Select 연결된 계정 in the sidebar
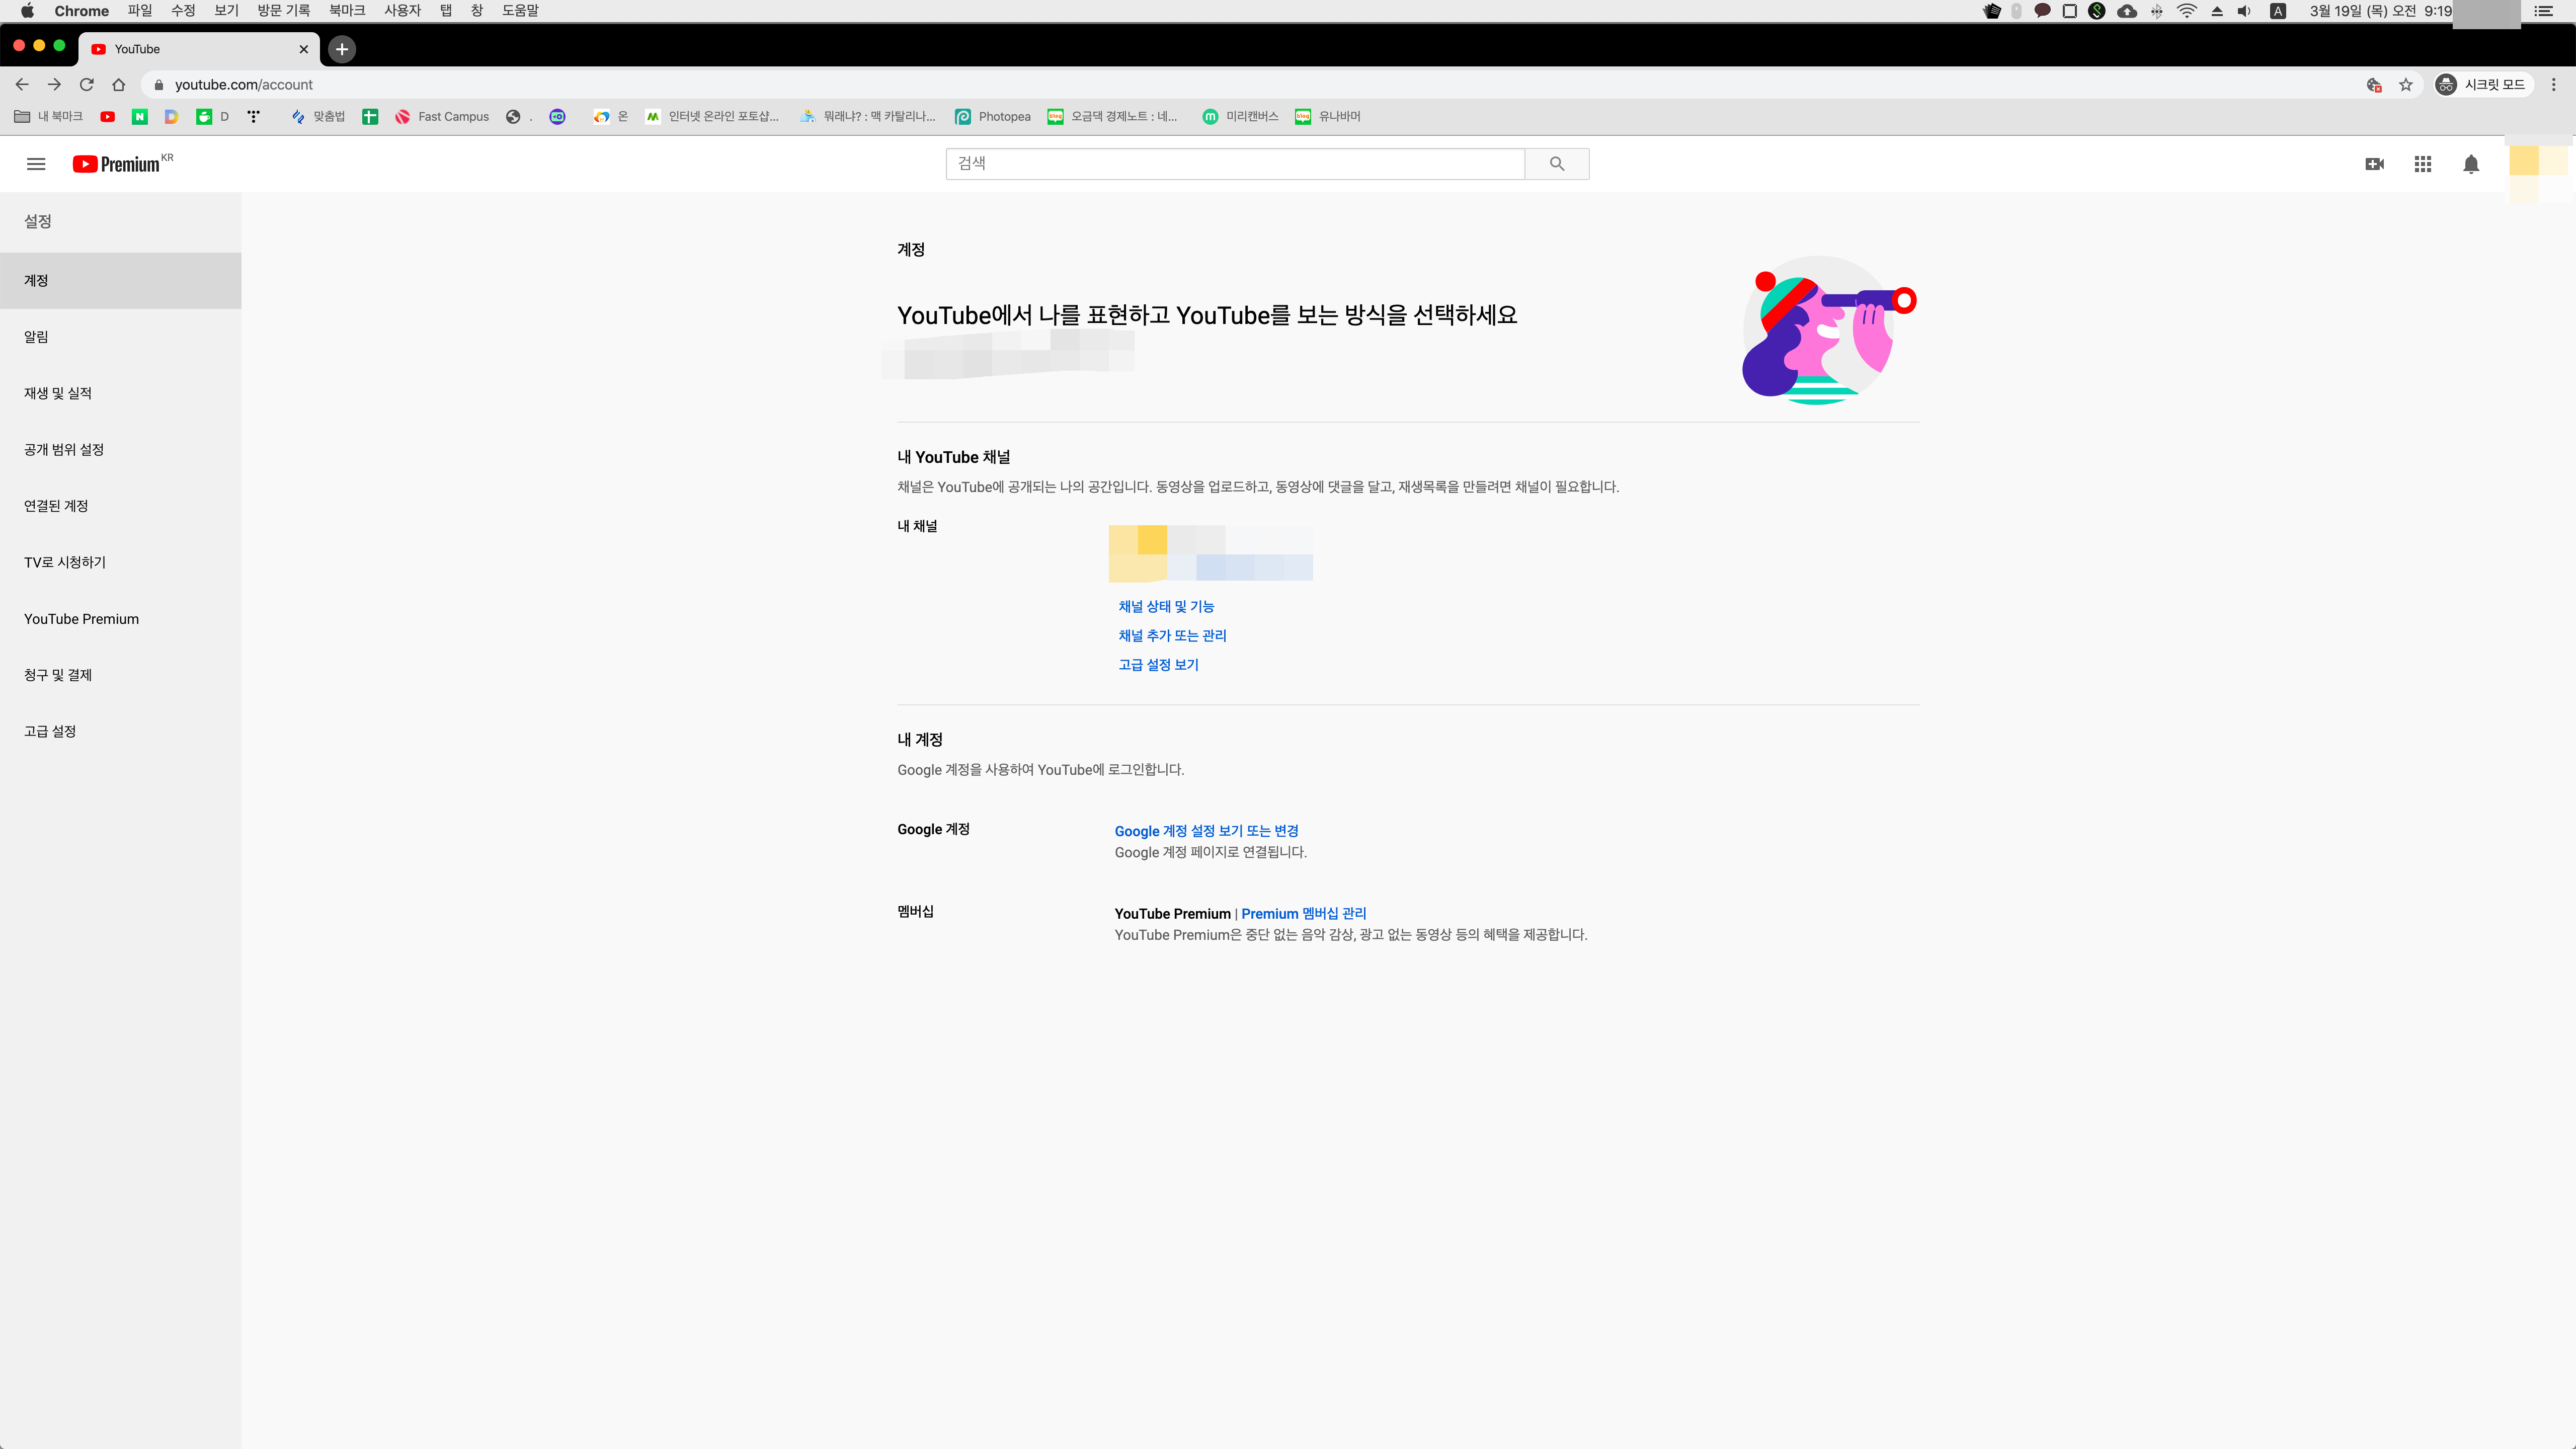The height and width of the screenshot is (1449, 2576). coord(120,506)
